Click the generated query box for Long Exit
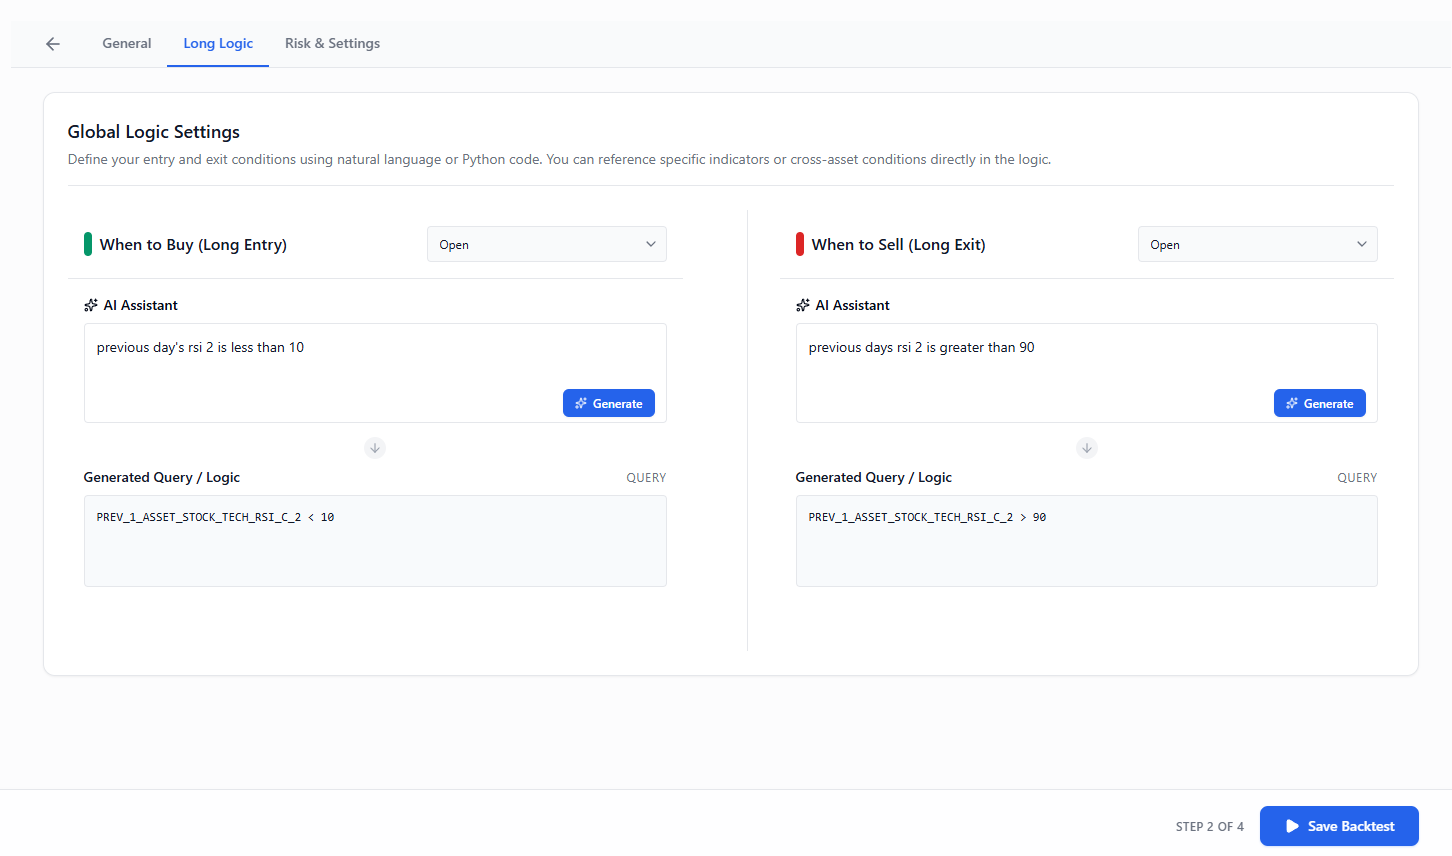The width and height of the screenshot is (1452, 856). (x=1087, y=541)
